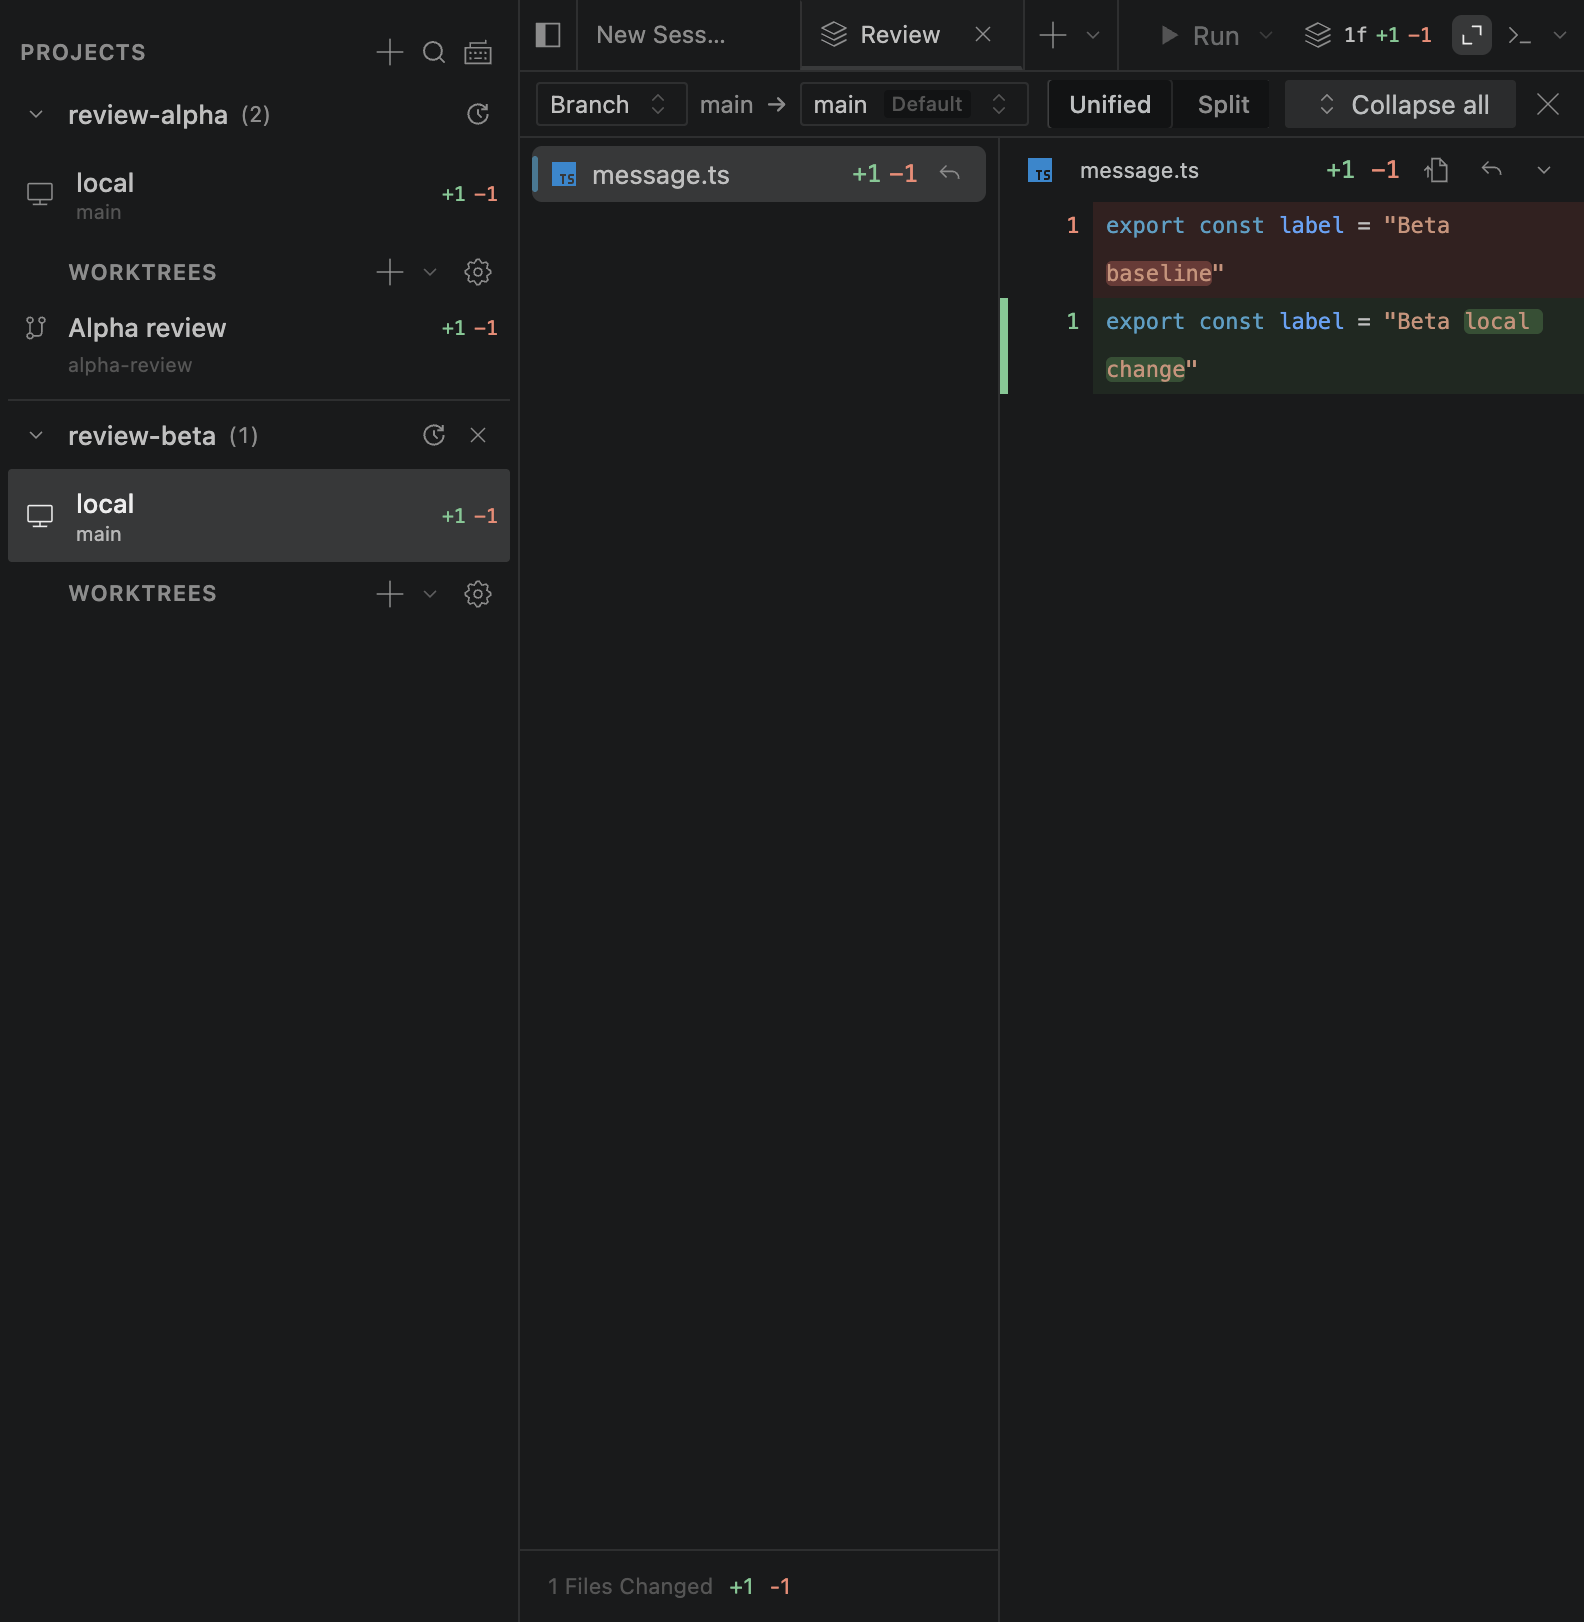Open worktree settings gear for review-alpha
Screen dimensions: 1584x1622
[x=478, y=272]
